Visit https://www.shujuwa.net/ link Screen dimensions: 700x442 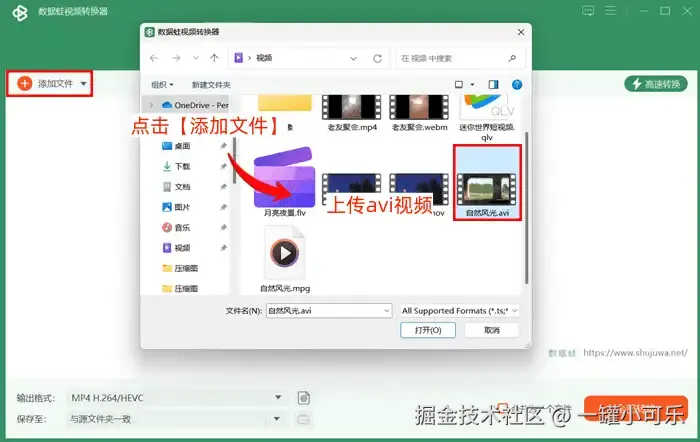coord(635,353)
